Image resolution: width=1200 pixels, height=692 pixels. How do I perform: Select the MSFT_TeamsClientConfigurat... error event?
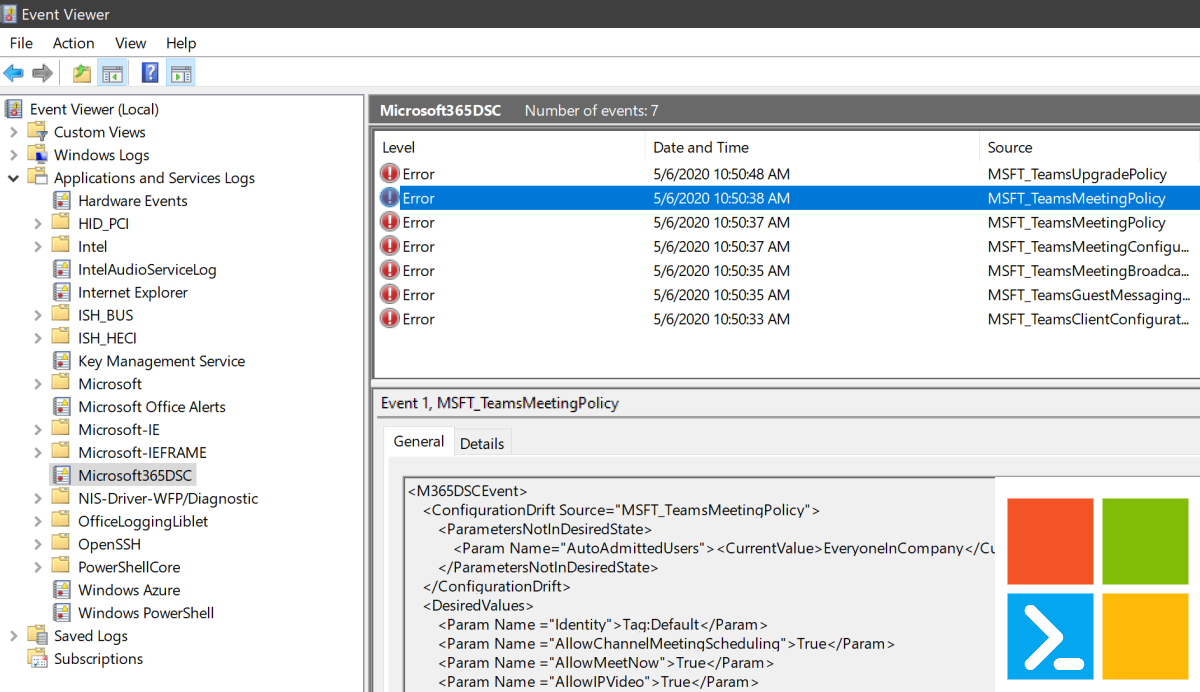(786, 319)
